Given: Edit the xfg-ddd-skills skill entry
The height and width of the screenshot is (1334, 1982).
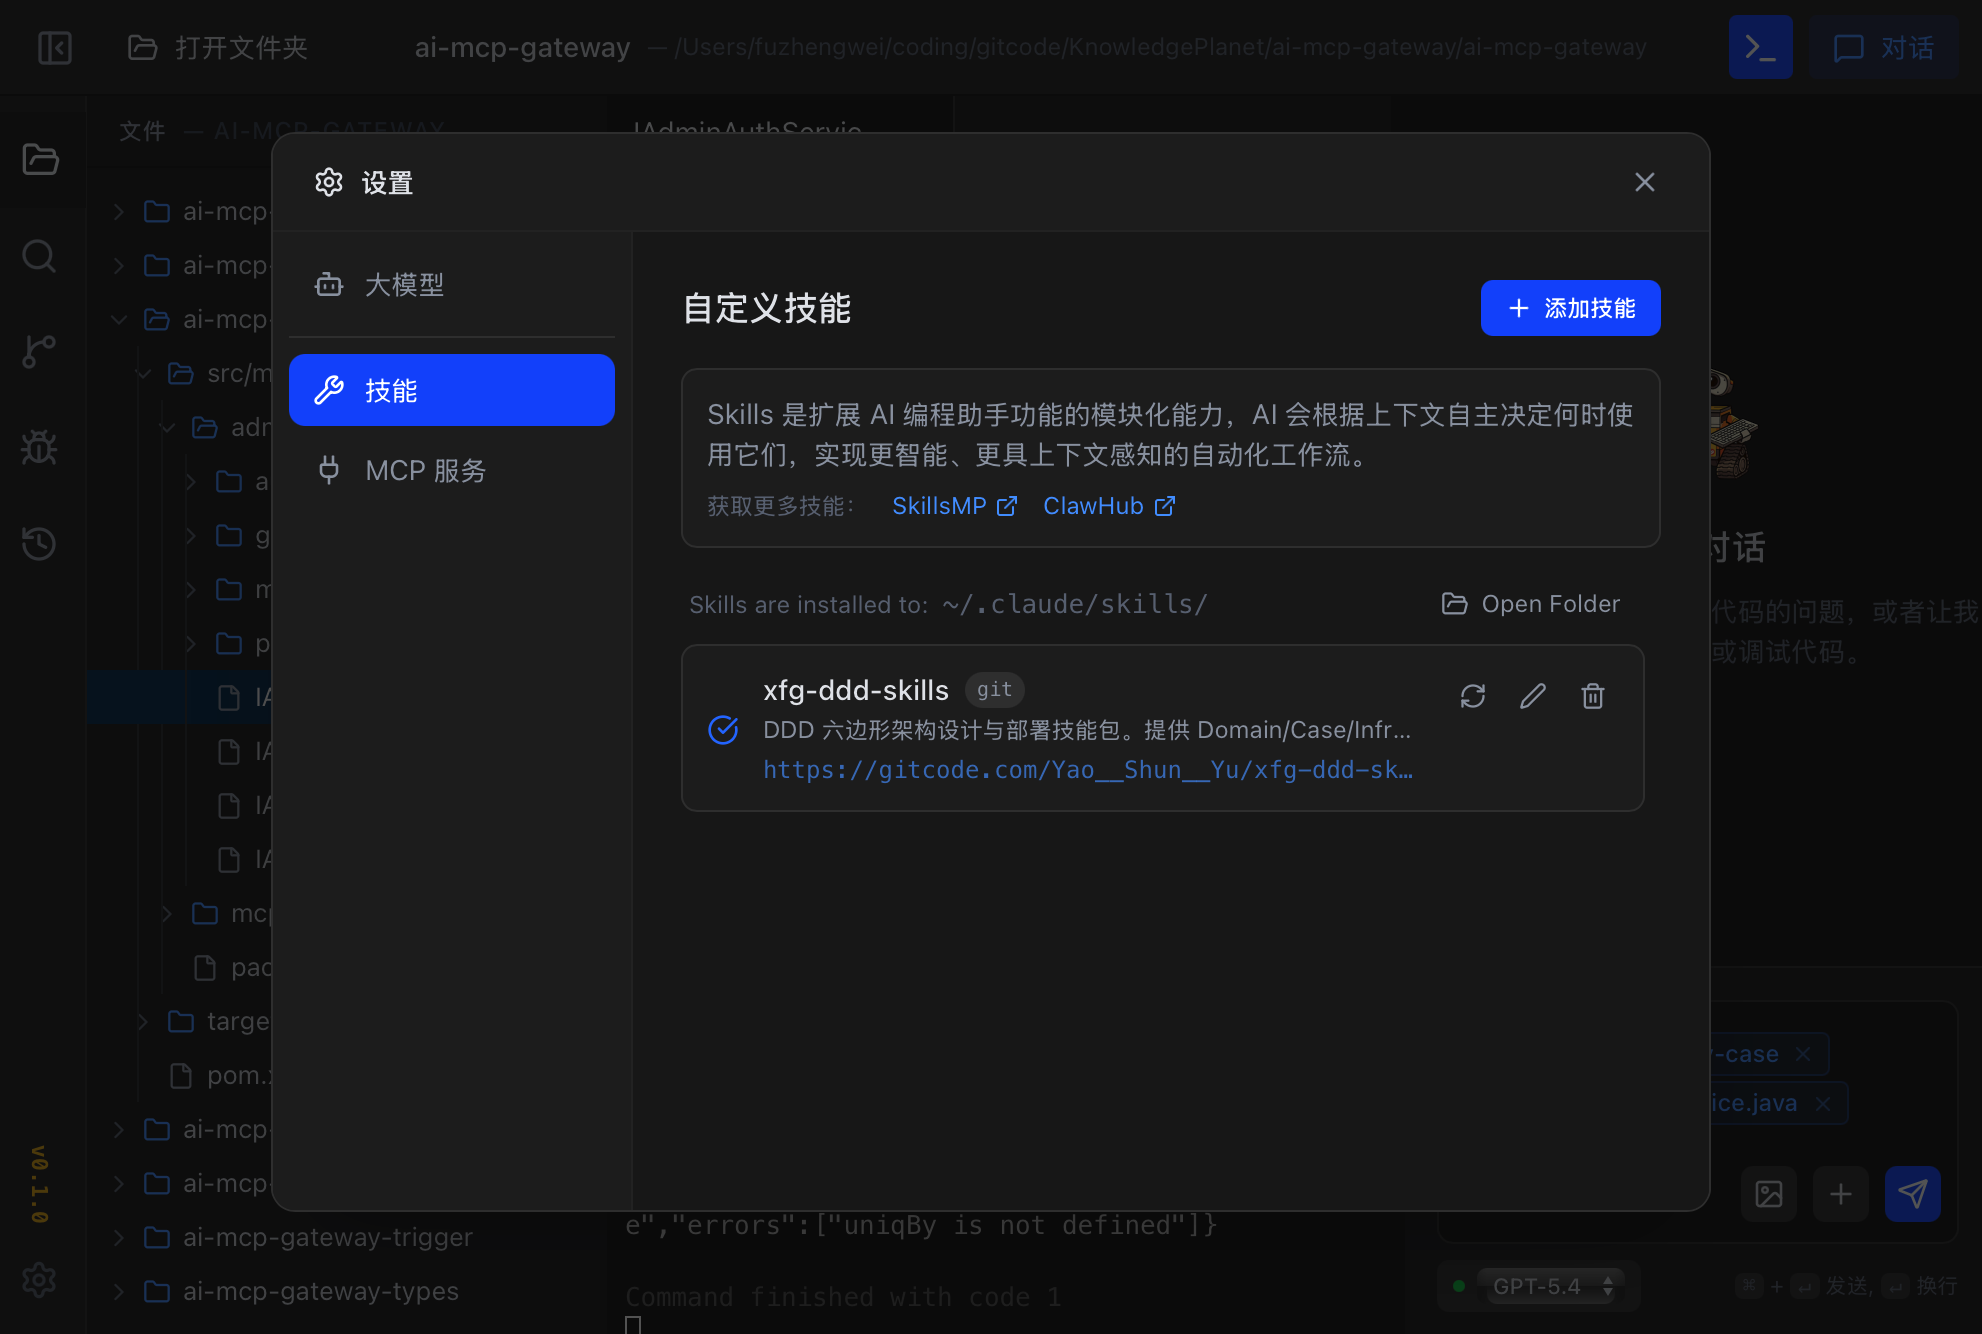Looking at the screenshot, I should 1532,696.
